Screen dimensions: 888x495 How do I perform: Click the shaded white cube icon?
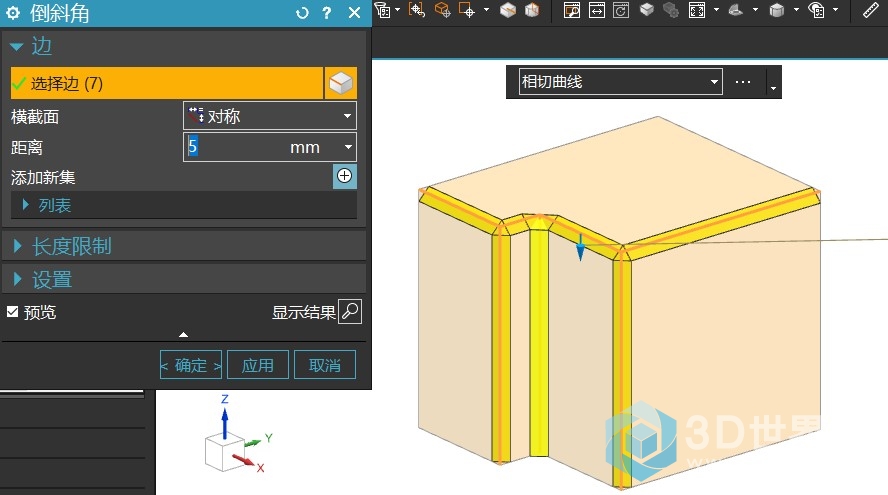[x=647, y=10]
